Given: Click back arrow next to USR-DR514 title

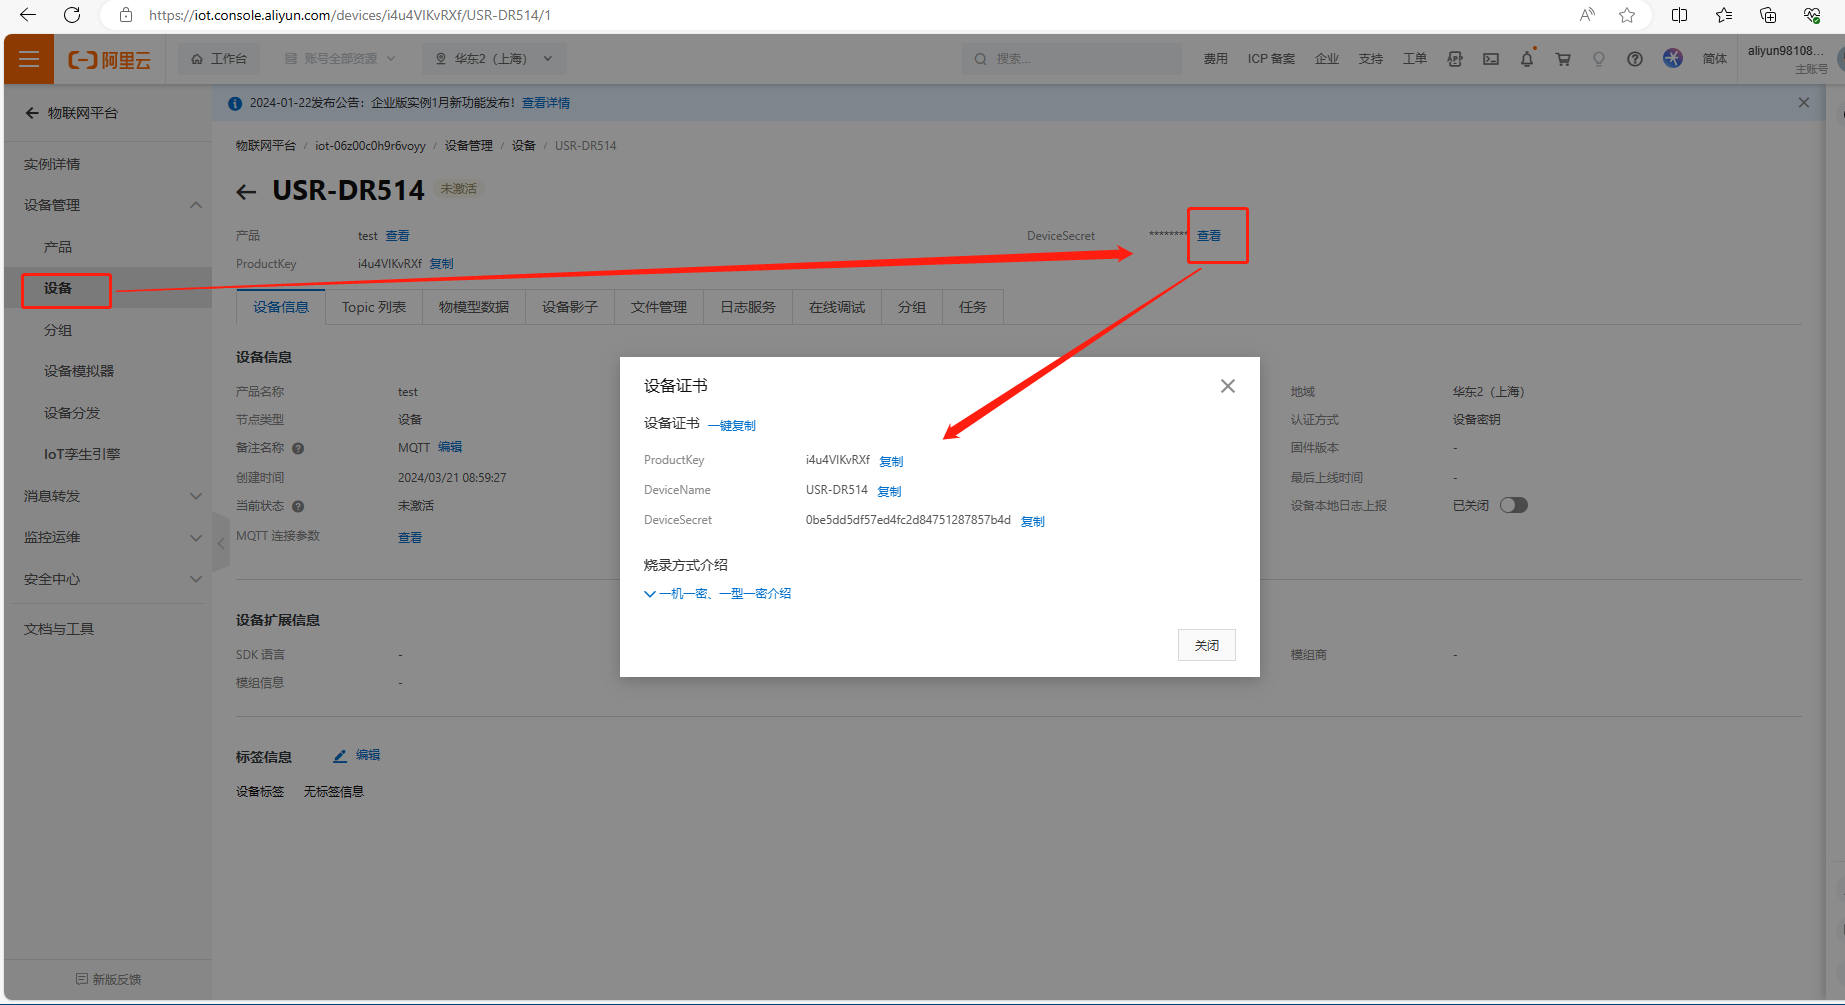Looking at the screenshot, I should [246, 191].
